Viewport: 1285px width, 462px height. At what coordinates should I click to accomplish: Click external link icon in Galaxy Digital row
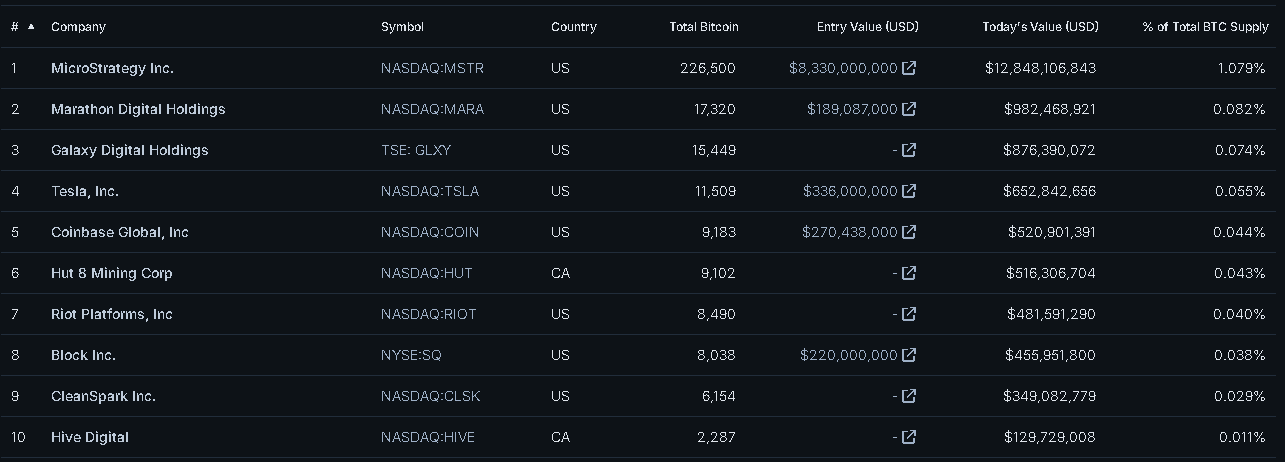(x=909, y=150)
